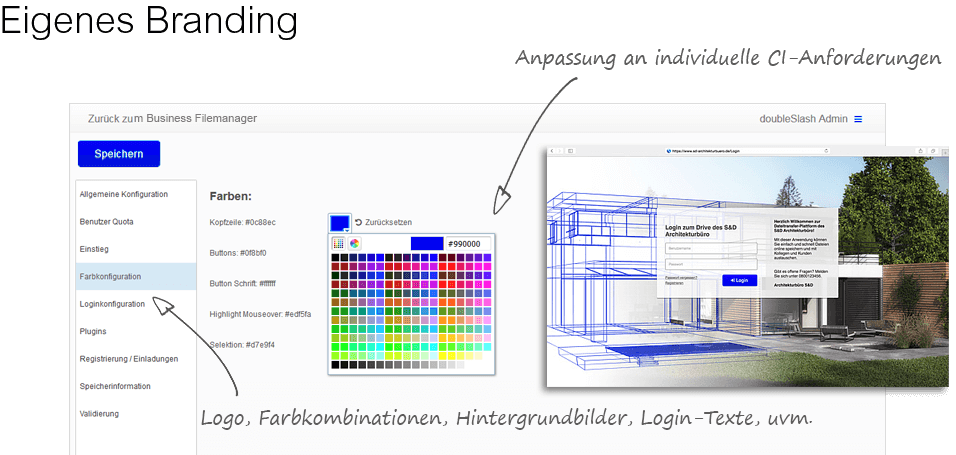Open the Kopfzeile color dropdown swatch

point(340,223)
